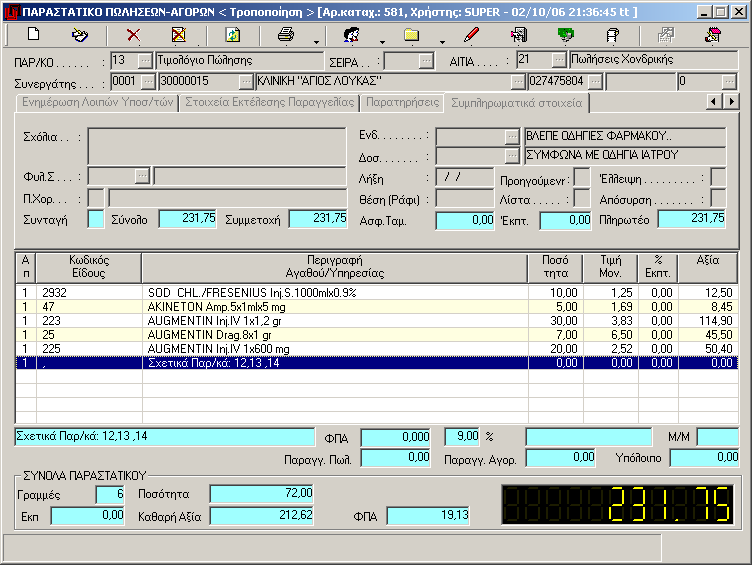Click the Ασφ.Ταμ. amount field
752x565 pixels.
(464, 220)
